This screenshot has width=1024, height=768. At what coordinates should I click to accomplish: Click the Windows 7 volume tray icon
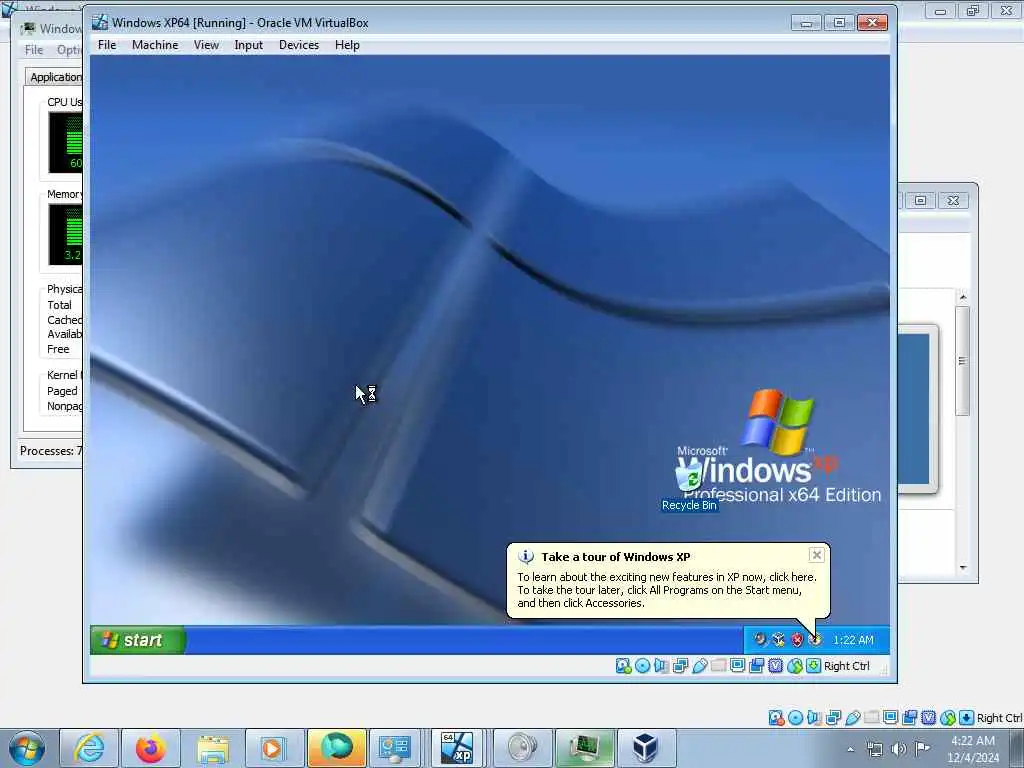[899, 749]
